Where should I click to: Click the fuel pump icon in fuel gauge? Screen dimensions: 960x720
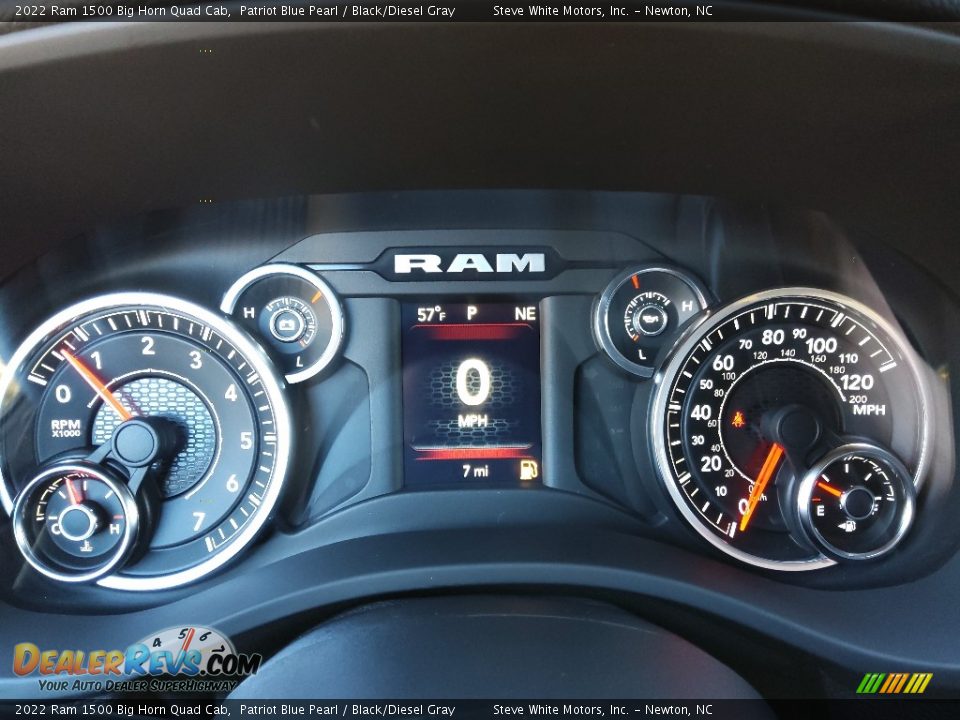pos(847,525)
